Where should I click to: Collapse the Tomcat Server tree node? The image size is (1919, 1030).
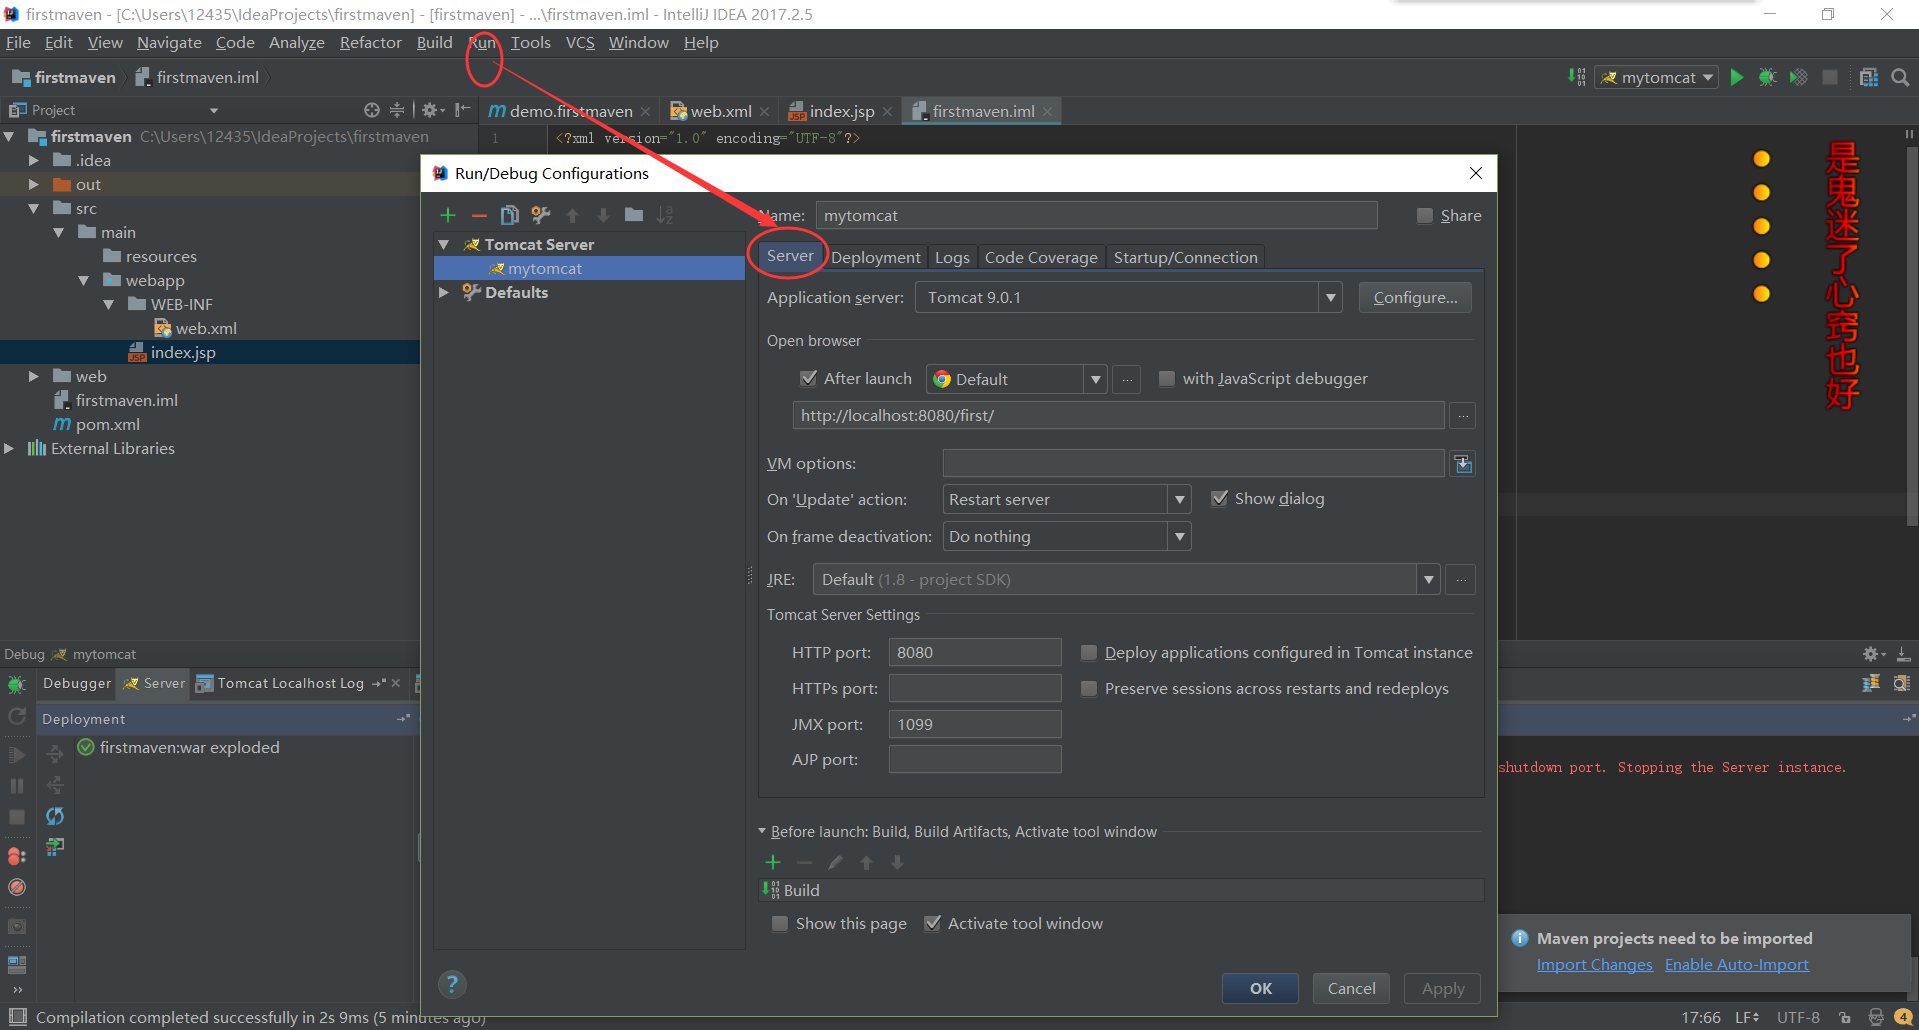[x=444, y=244]
